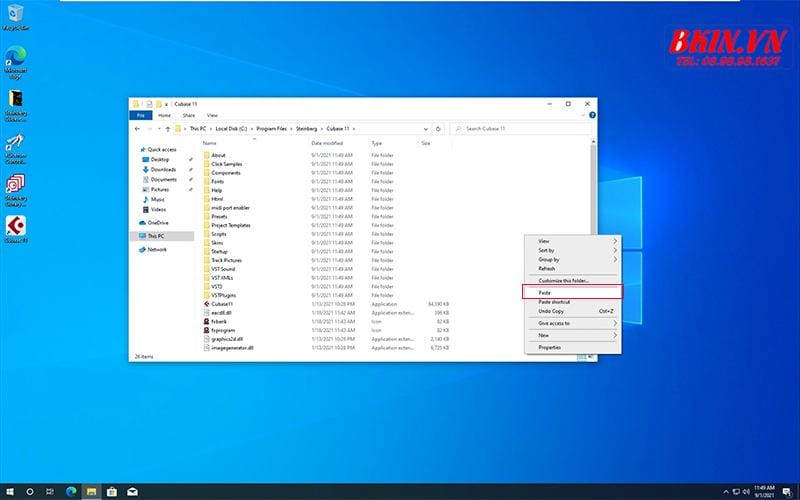Image resolution: width=800 pixels, height=500 pixels.
Task: Refresh the folder via address bar button
Action: coord(438,129)
